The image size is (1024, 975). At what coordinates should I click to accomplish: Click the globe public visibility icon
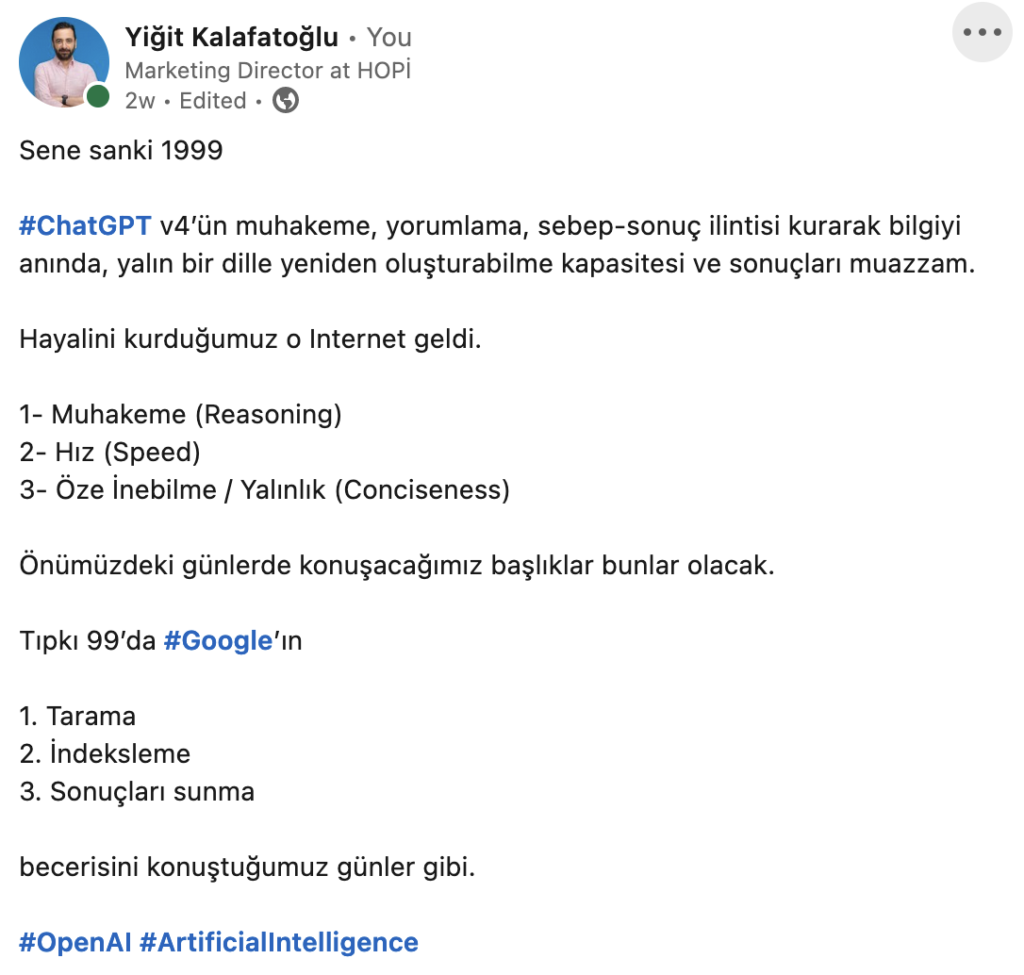[285, 101]
